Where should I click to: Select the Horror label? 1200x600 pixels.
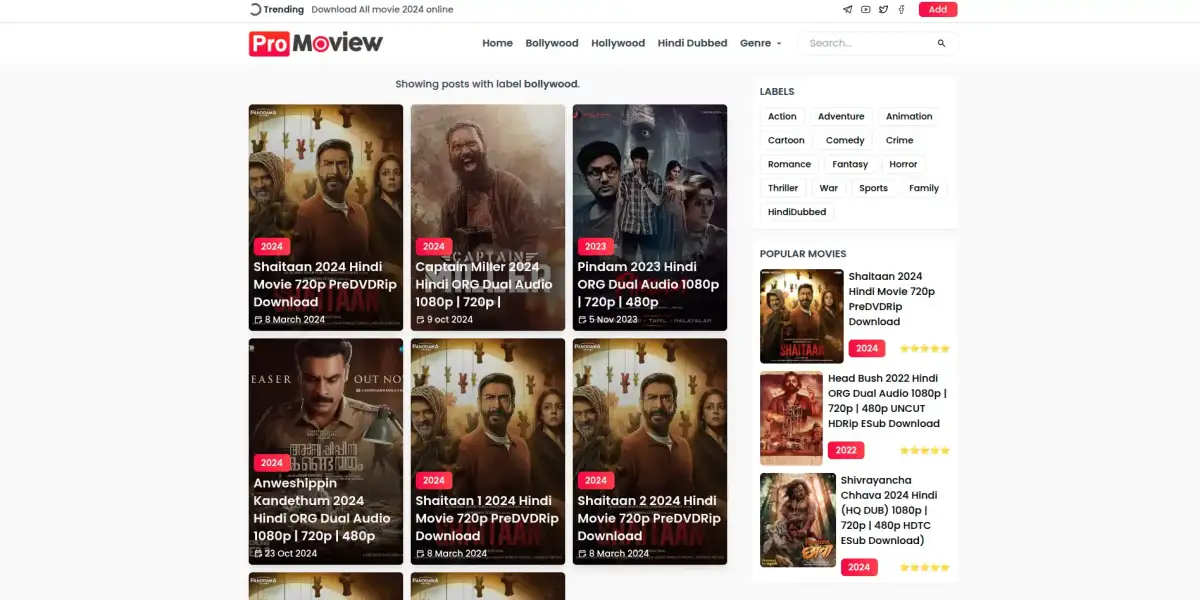(903, 164)
